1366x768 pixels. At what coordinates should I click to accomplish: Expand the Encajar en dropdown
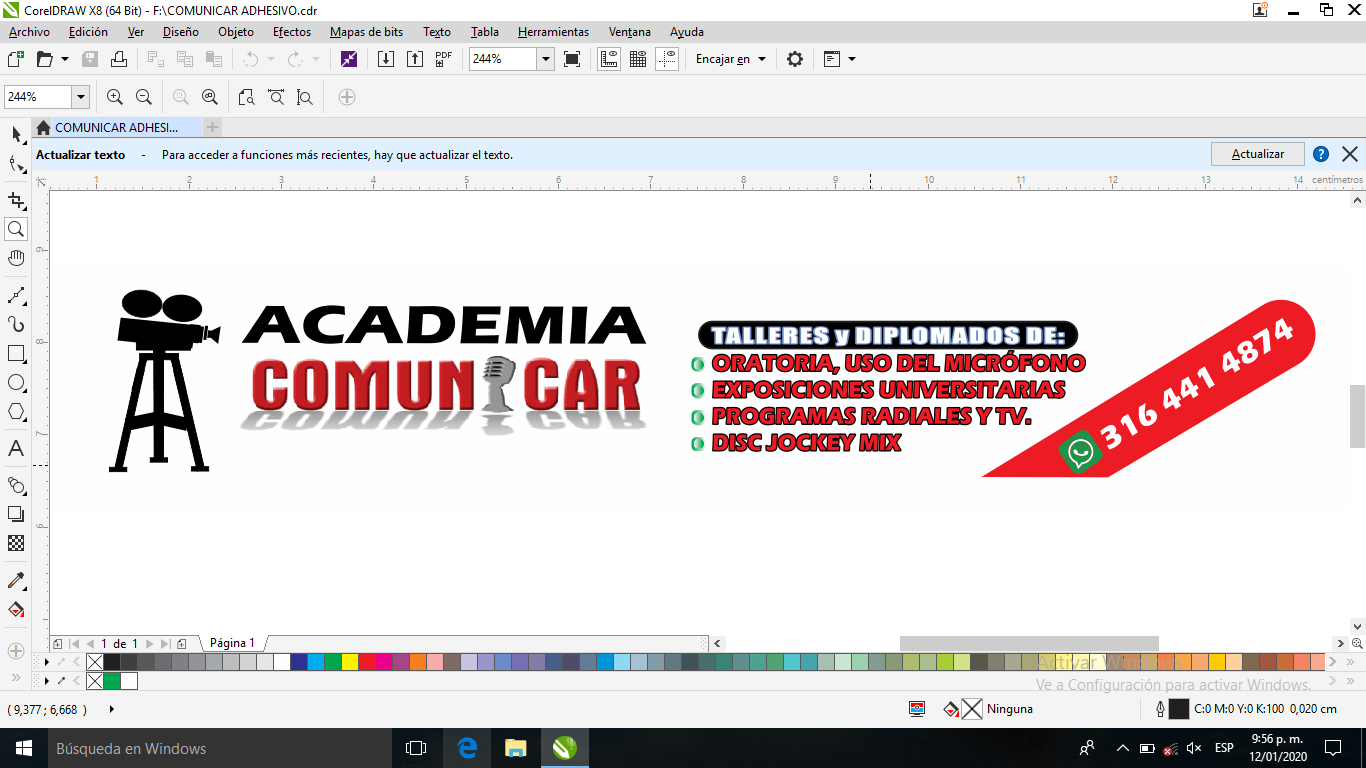(731, 59)
